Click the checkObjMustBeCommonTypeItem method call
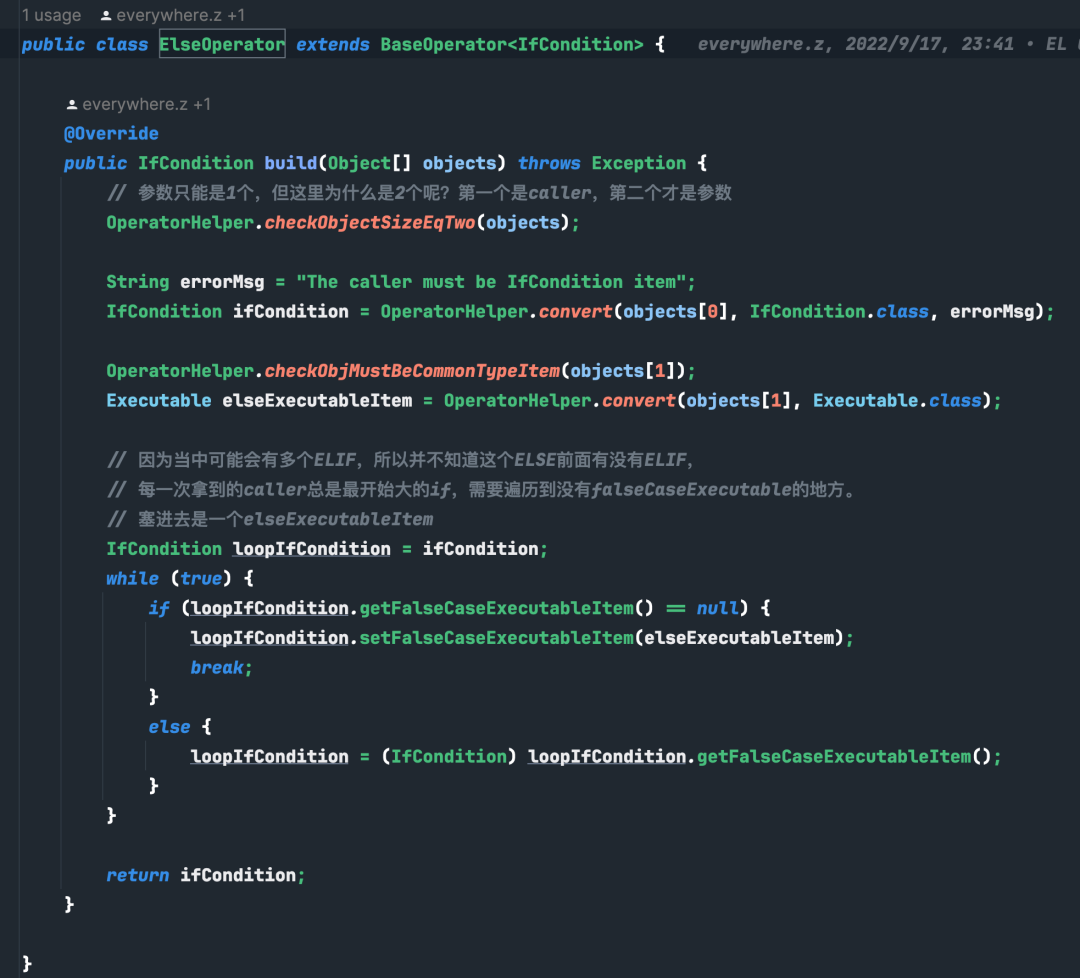This screenshot has width=1080, height=978. 412,371
